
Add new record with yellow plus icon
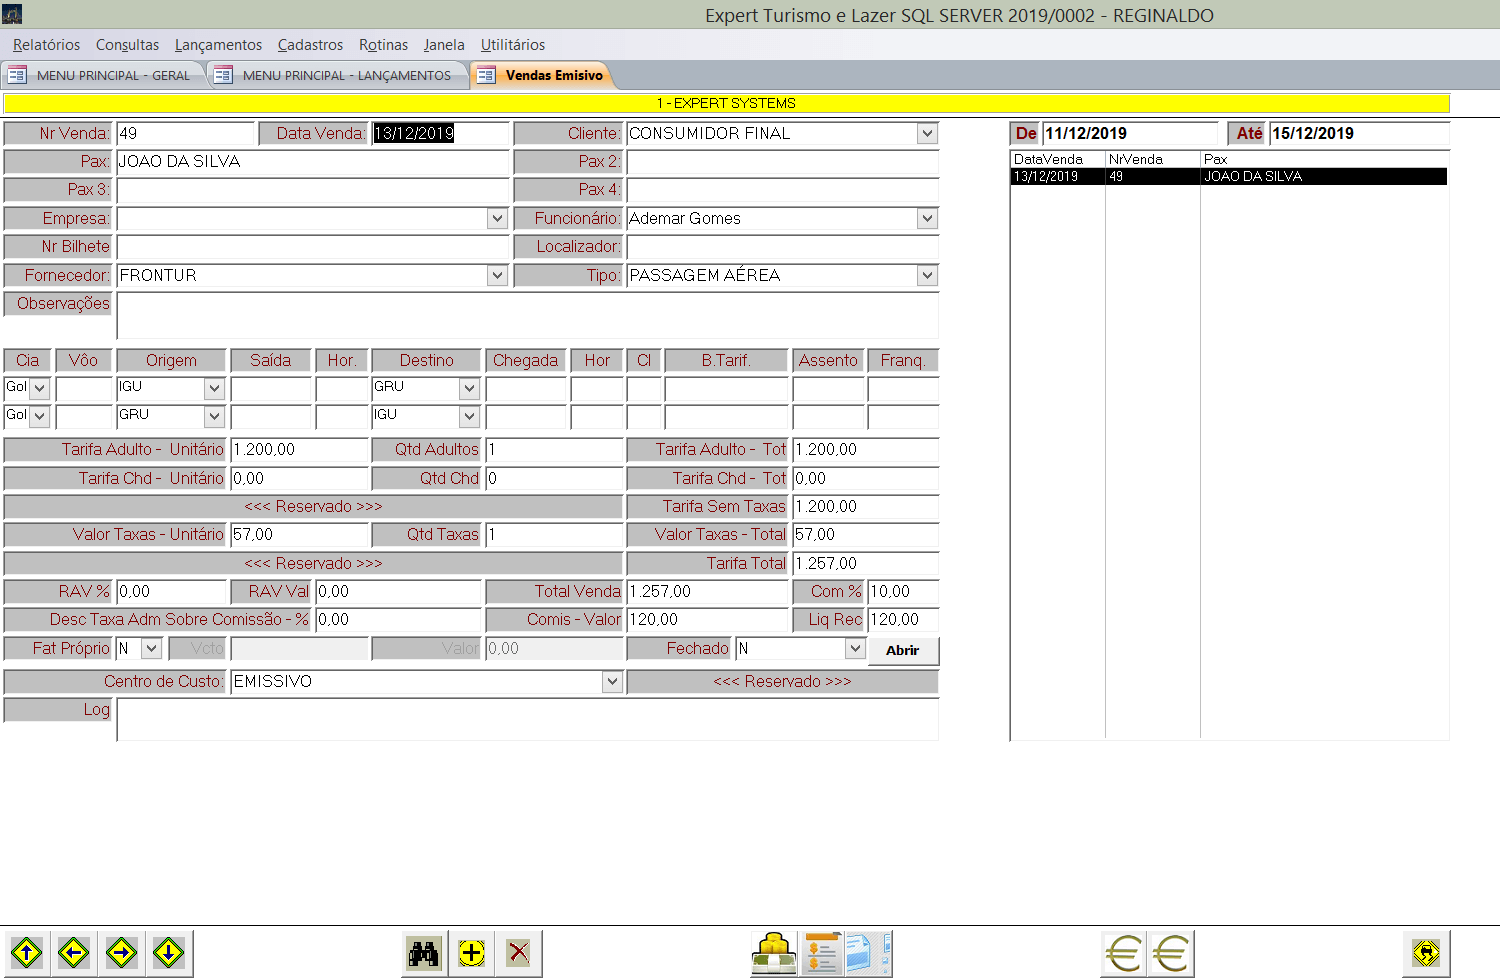(471, 953)
